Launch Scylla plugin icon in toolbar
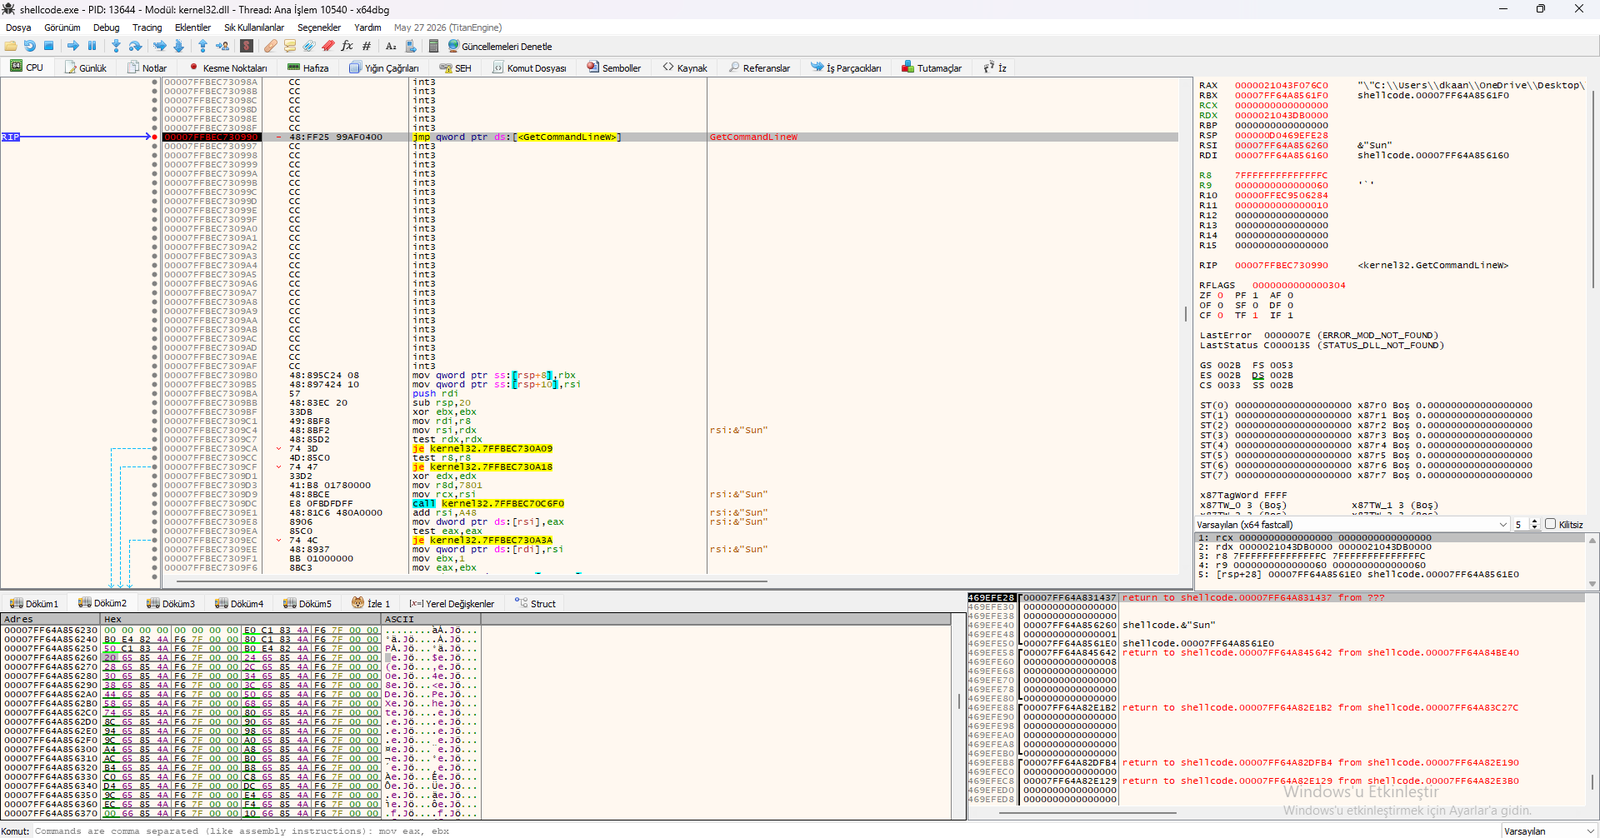This screenshot has height=838, width=1600. click(247, 46)
